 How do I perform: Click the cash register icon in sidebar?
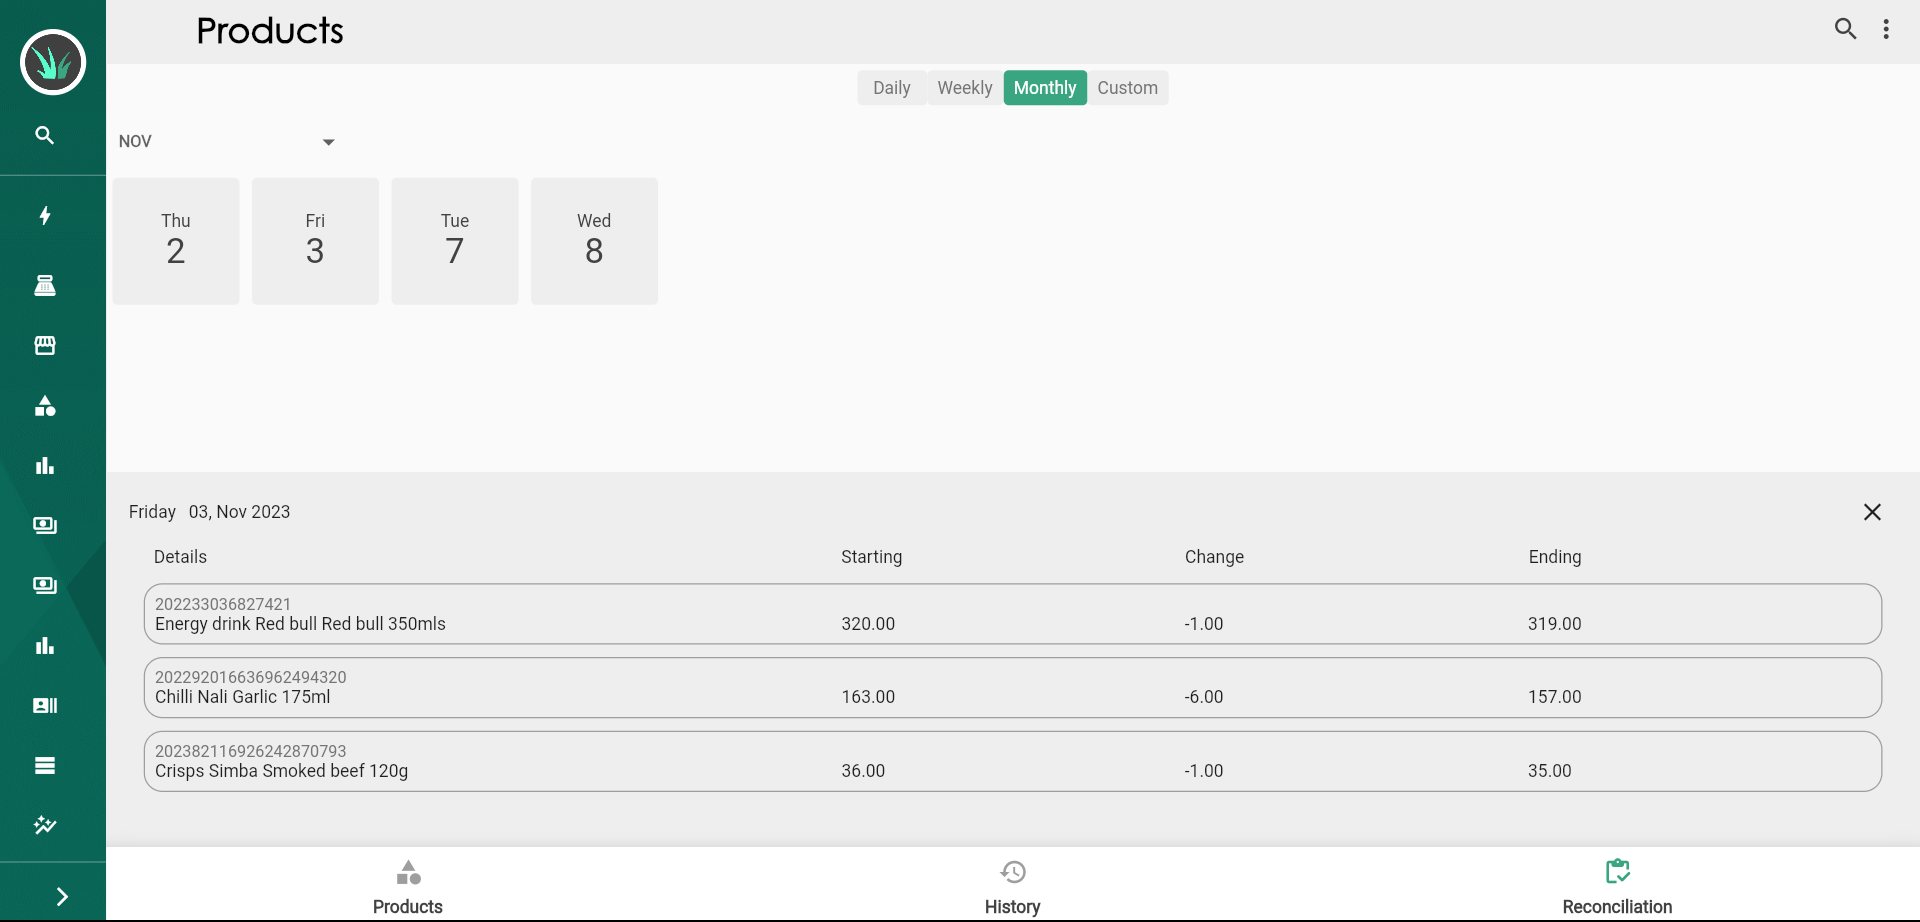[x=45, y=286]
